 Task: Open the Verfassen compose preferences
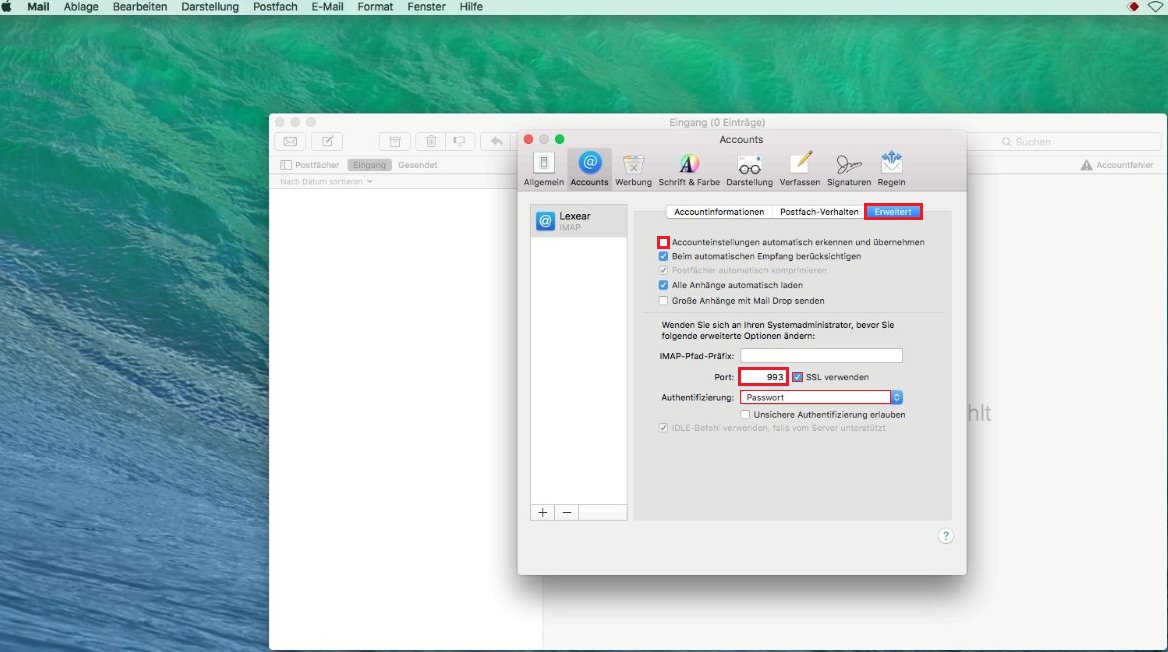click(x=800, y=169)
